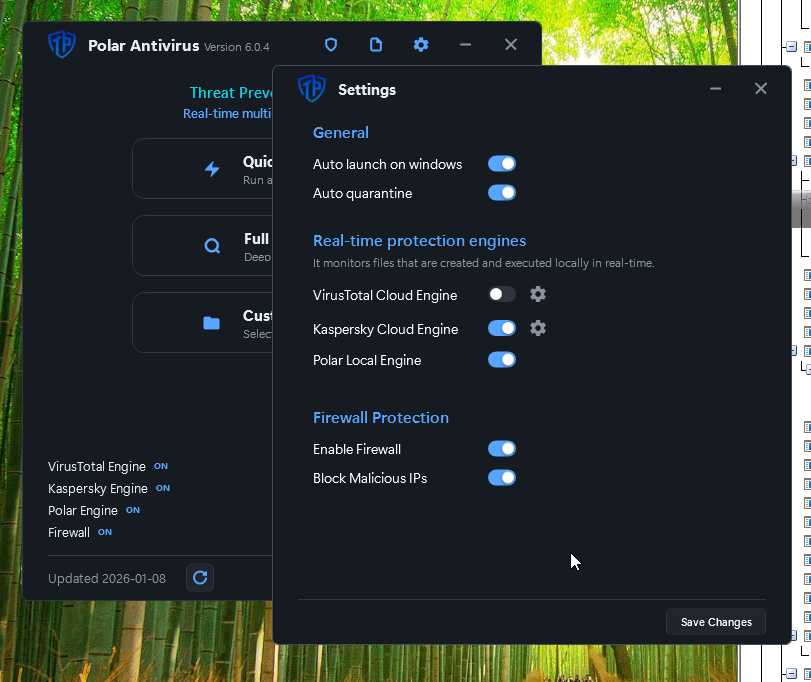The width and height of the screenshot is (811, 682).
Task: Click the General section heading
Action: [341, 133]
